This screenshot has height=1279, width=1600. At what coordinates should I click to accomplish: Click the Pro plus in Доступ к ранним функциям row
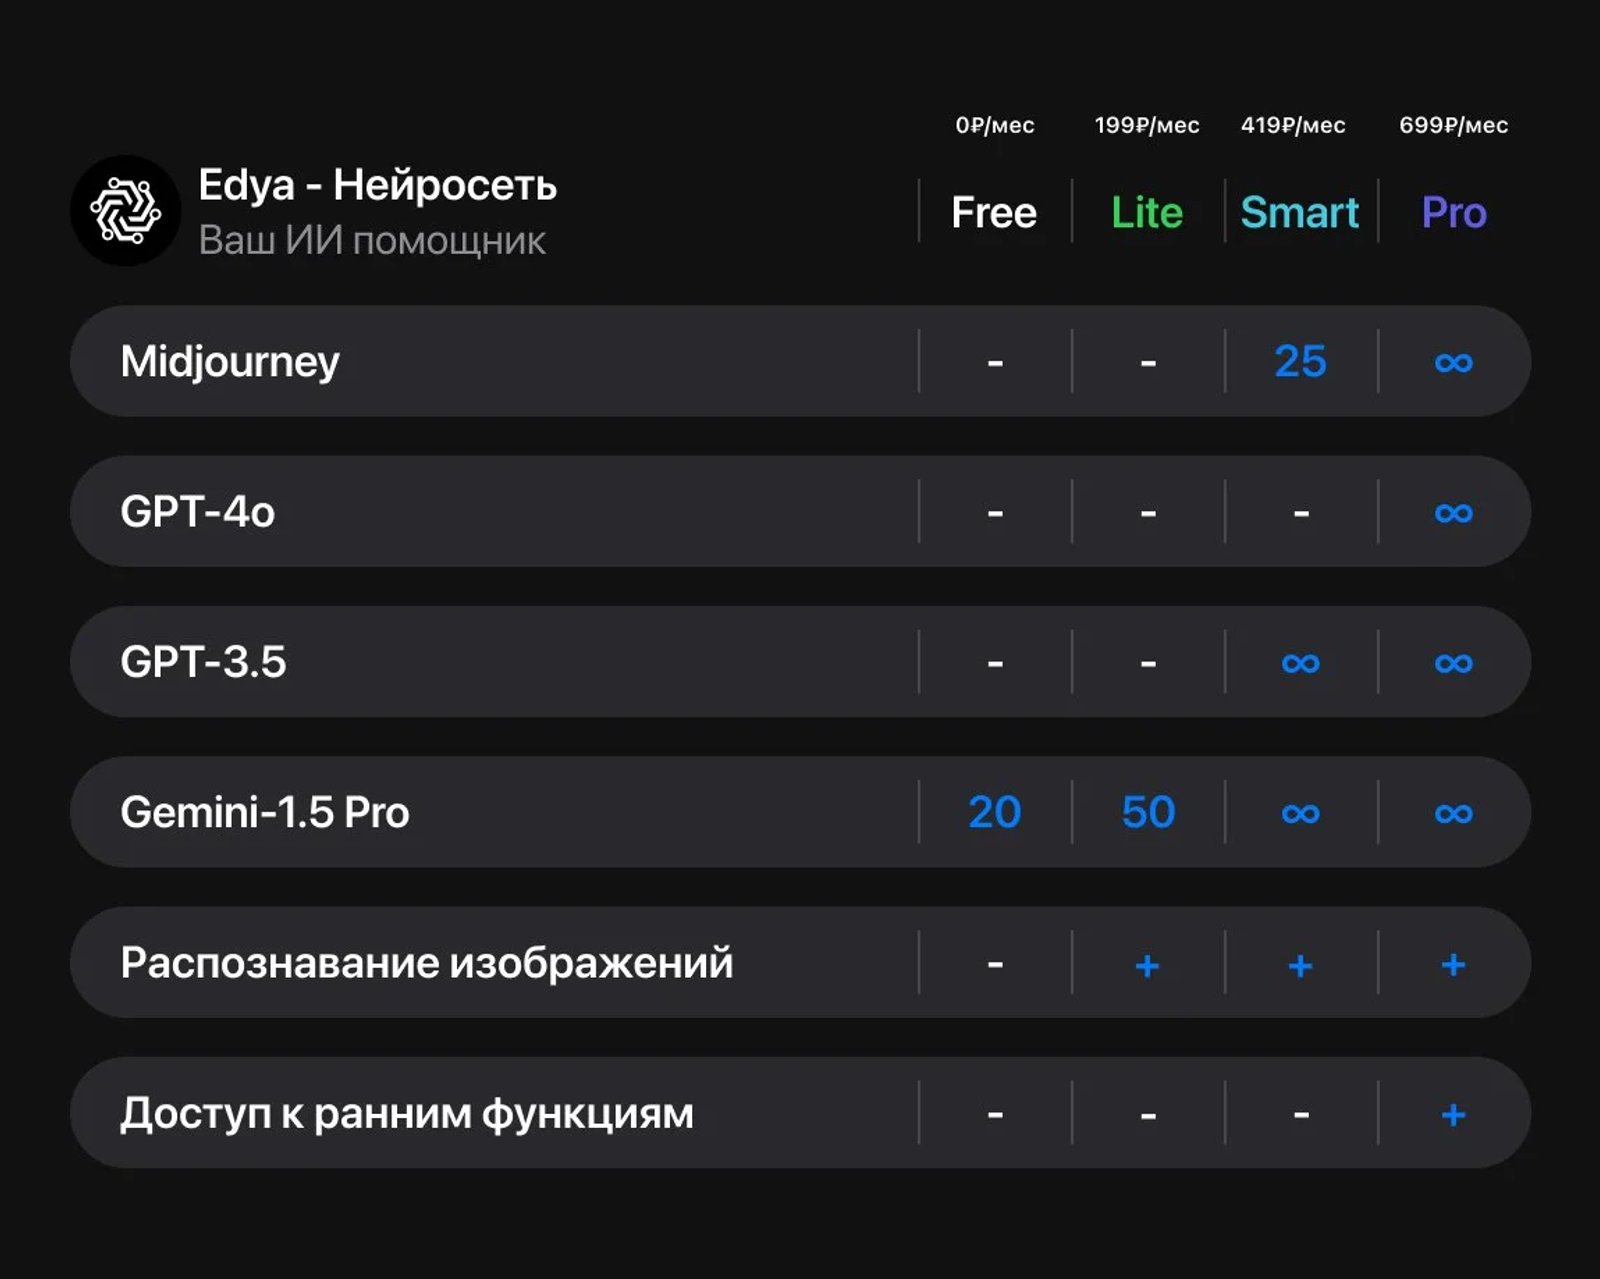[x=1454, y=1115]
